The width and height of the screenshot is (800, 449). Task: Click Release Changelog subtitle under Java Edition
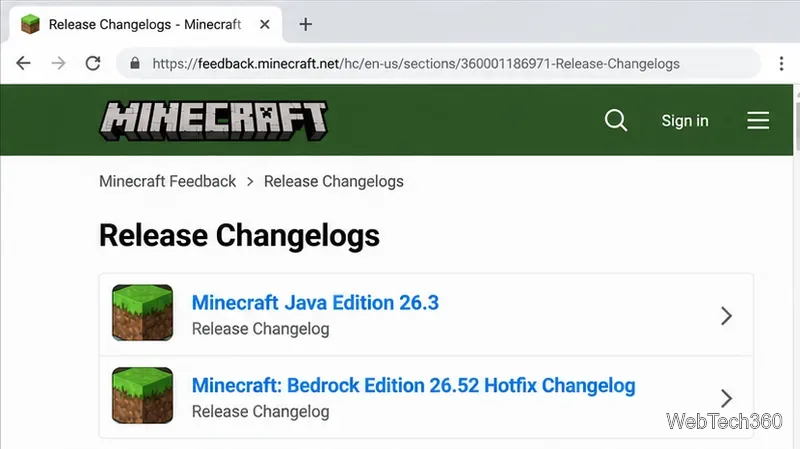point(260,329)
